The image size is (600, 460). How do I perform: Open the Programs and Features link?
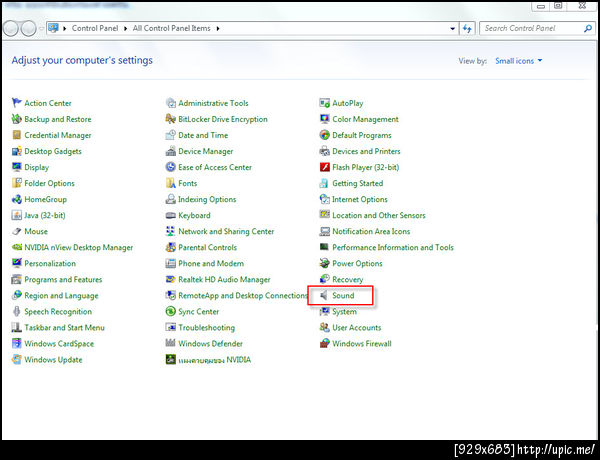point(63,279)
